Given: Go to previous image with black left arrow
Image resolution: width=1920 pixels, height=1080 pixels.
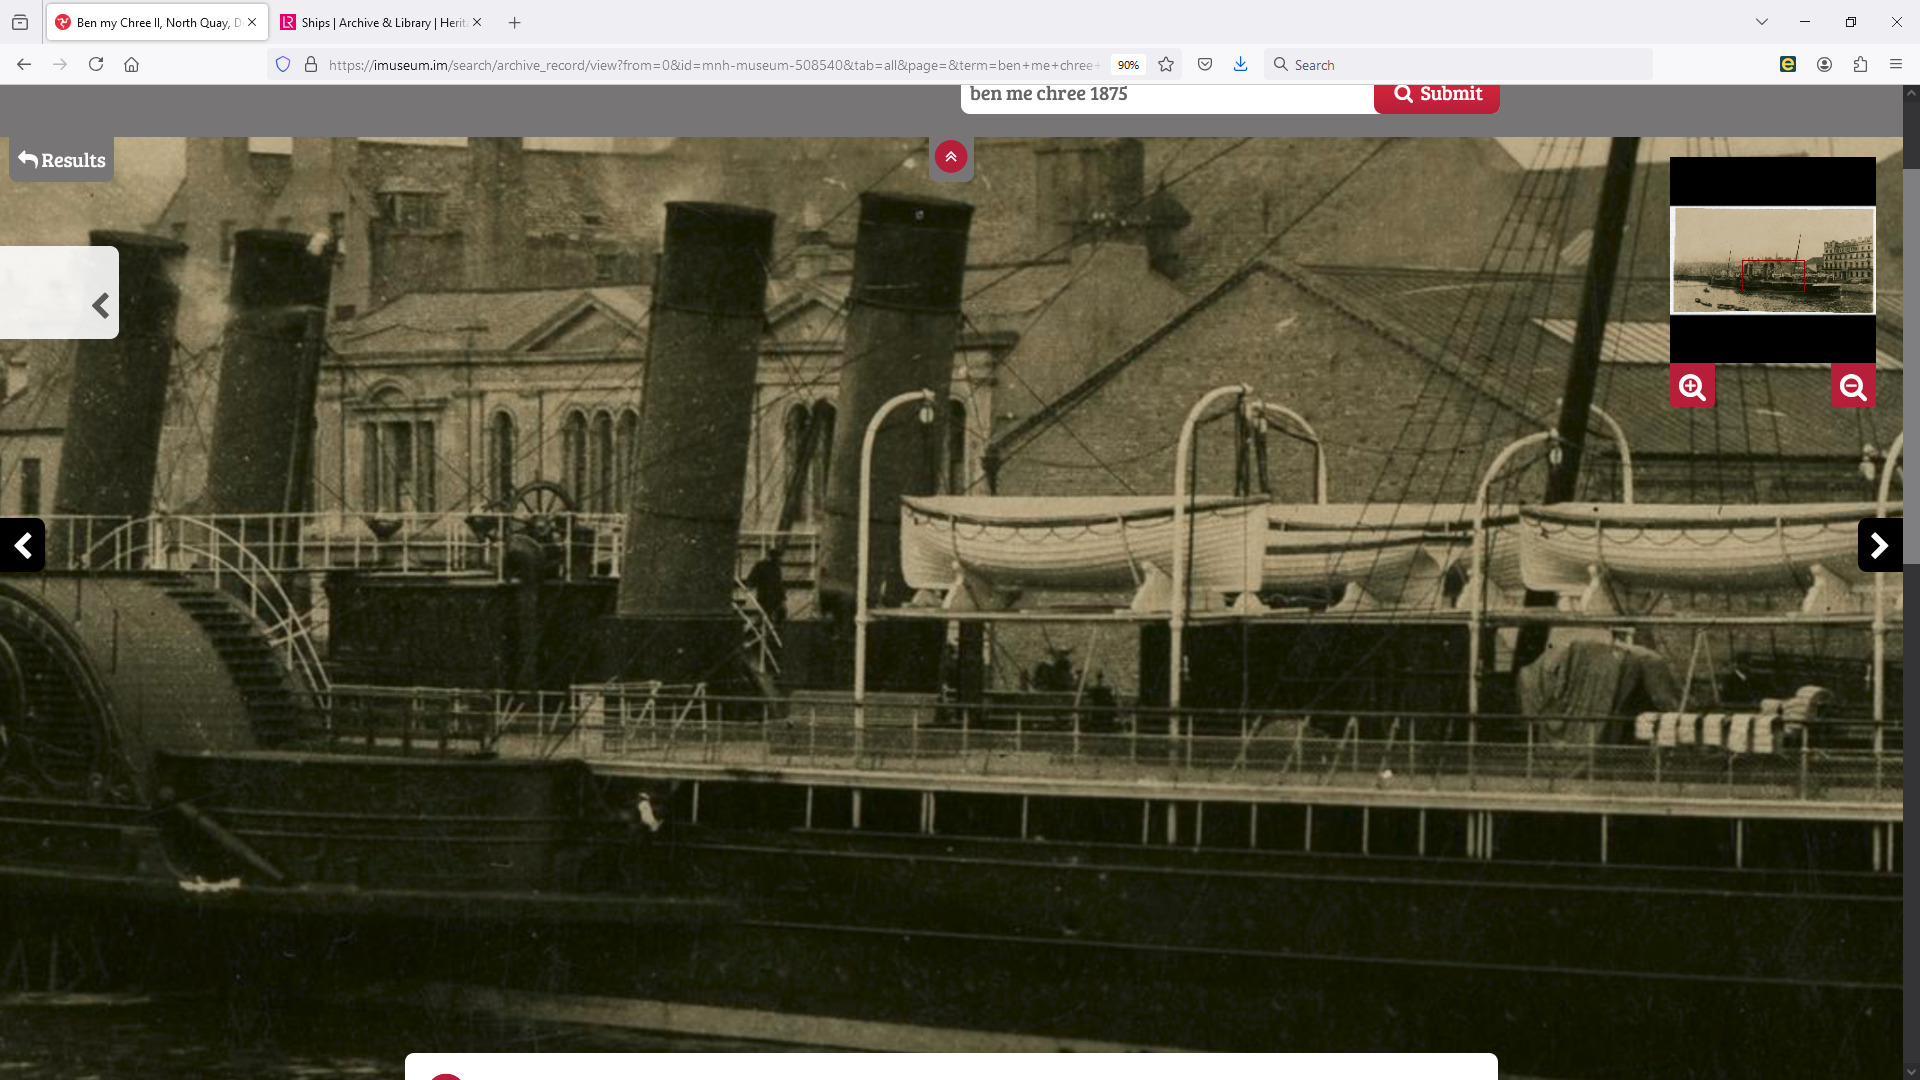Looking at the screenshot, I should pyautogui.click(x=22, y=545).
